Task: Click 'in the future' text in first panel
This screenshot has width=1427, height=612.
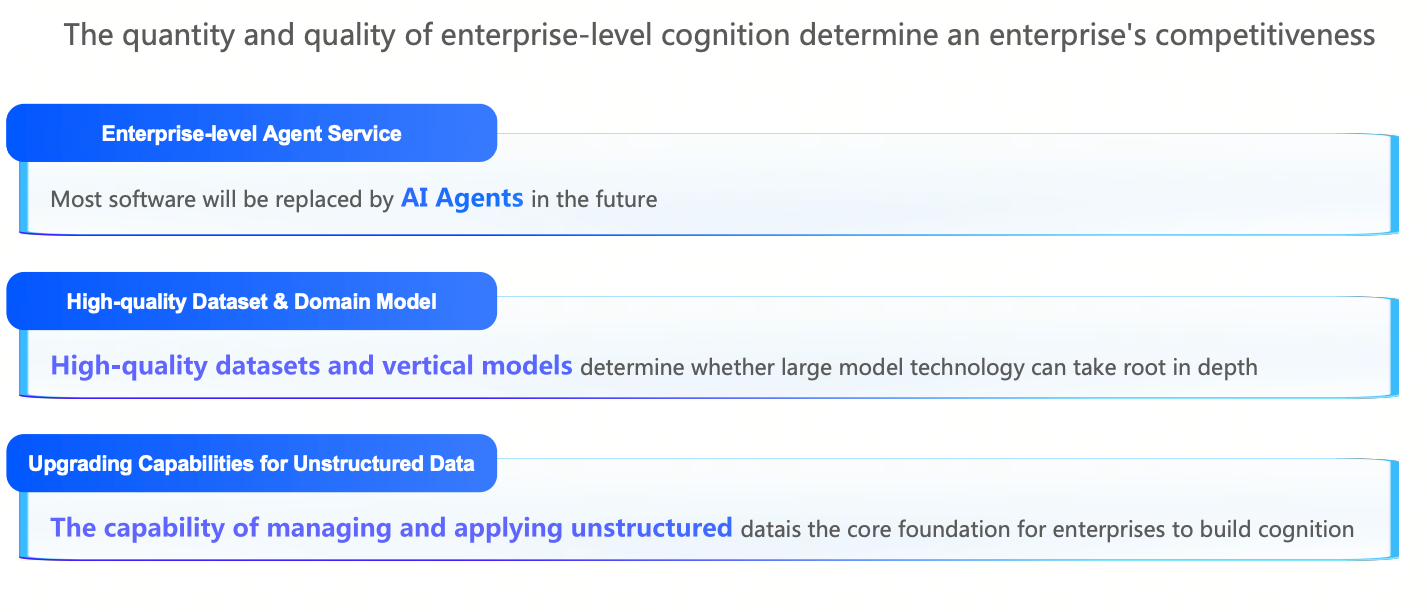Action: tap(594, 199)
